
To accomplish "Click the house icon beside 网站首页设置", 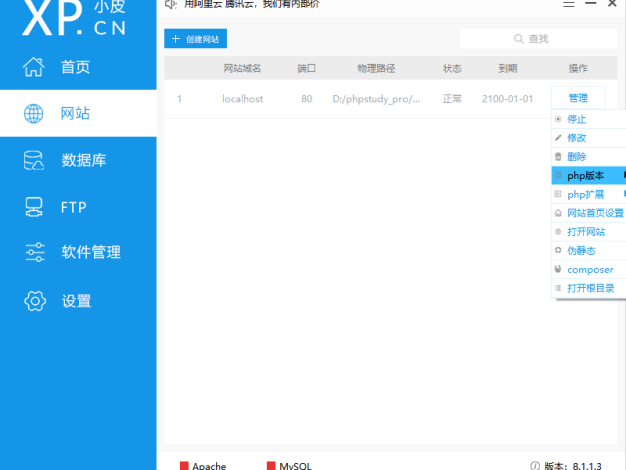I will click(x=558, y=213).
